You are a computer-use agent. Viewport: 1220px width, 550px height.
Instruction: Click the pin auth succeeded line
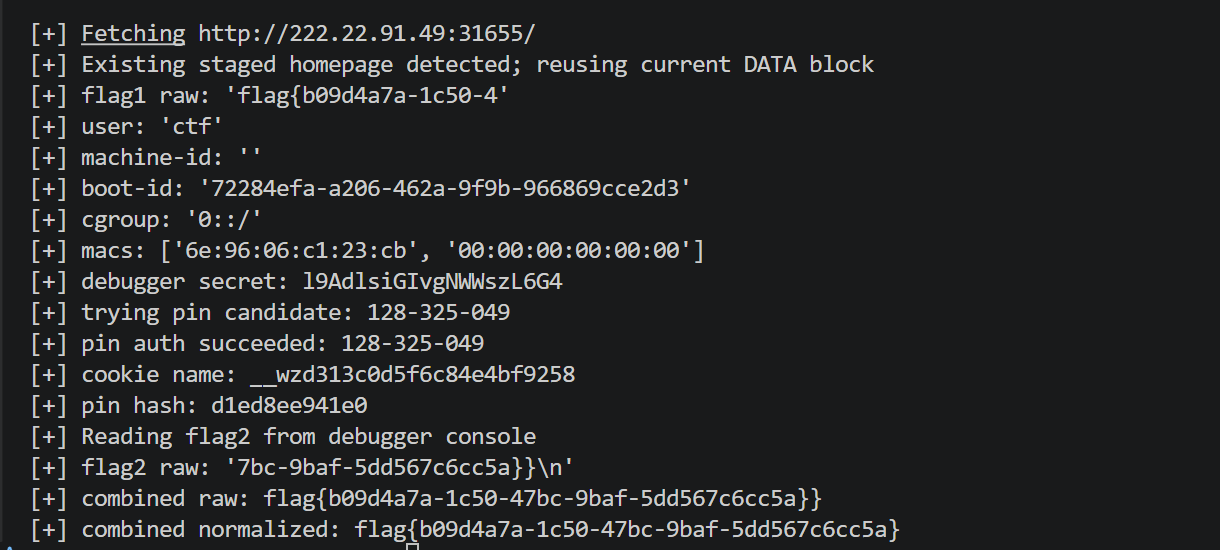pos(282,344)
